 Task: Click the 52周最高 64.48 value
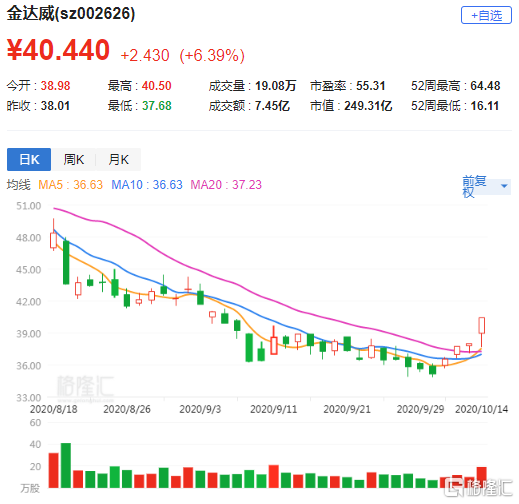[x=456, y=86]
